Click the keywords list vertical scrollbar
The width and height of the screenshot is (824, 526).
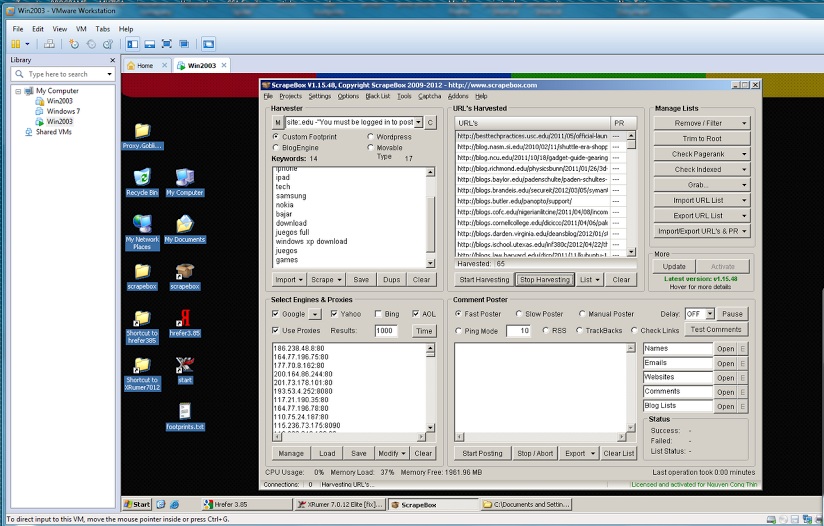(x=430, y=218)
